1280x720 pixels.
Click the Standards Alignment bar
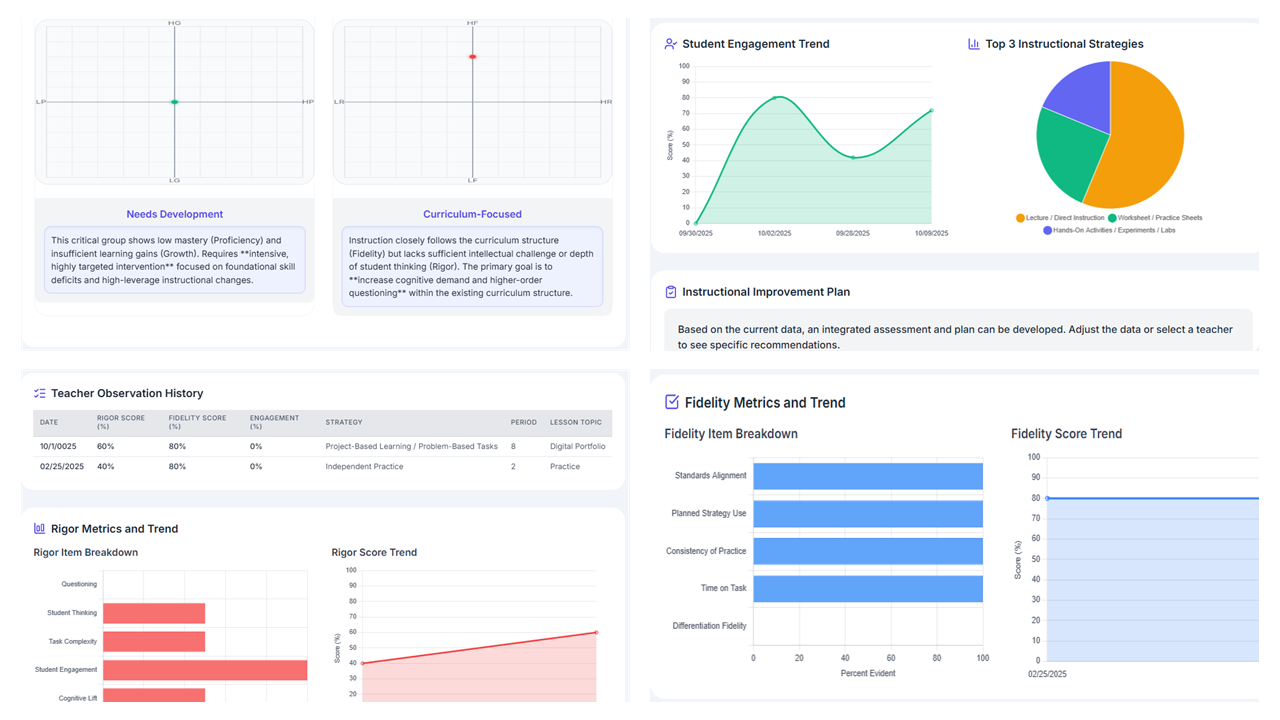tap(867, 476)
